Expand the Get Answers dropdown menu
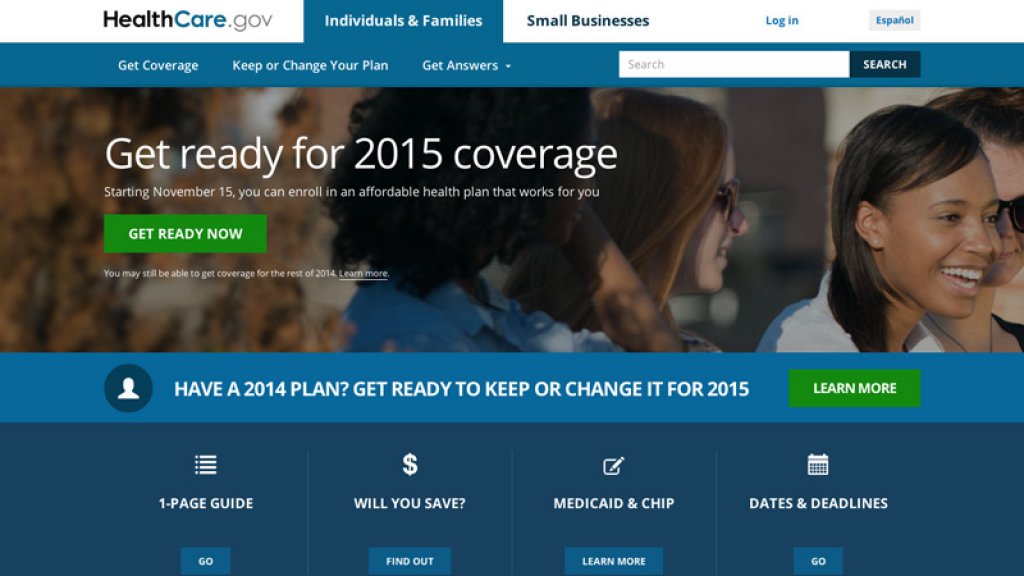 click(466, 65)
